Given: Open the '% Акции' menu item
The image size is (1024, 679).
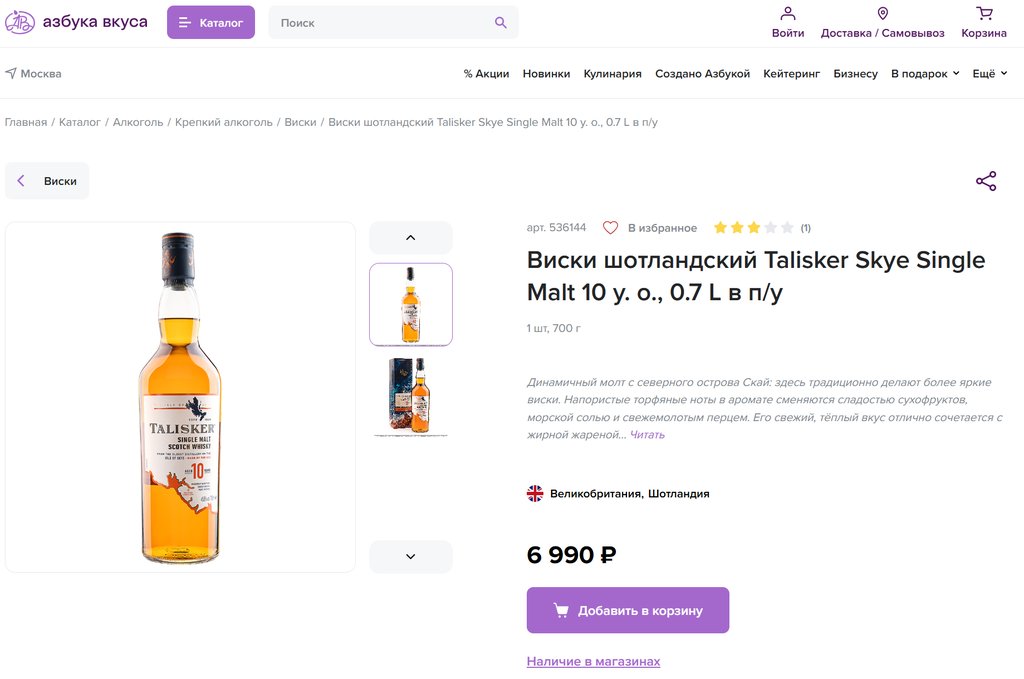Looking at the screenshot, I should [x=486, y=73].
